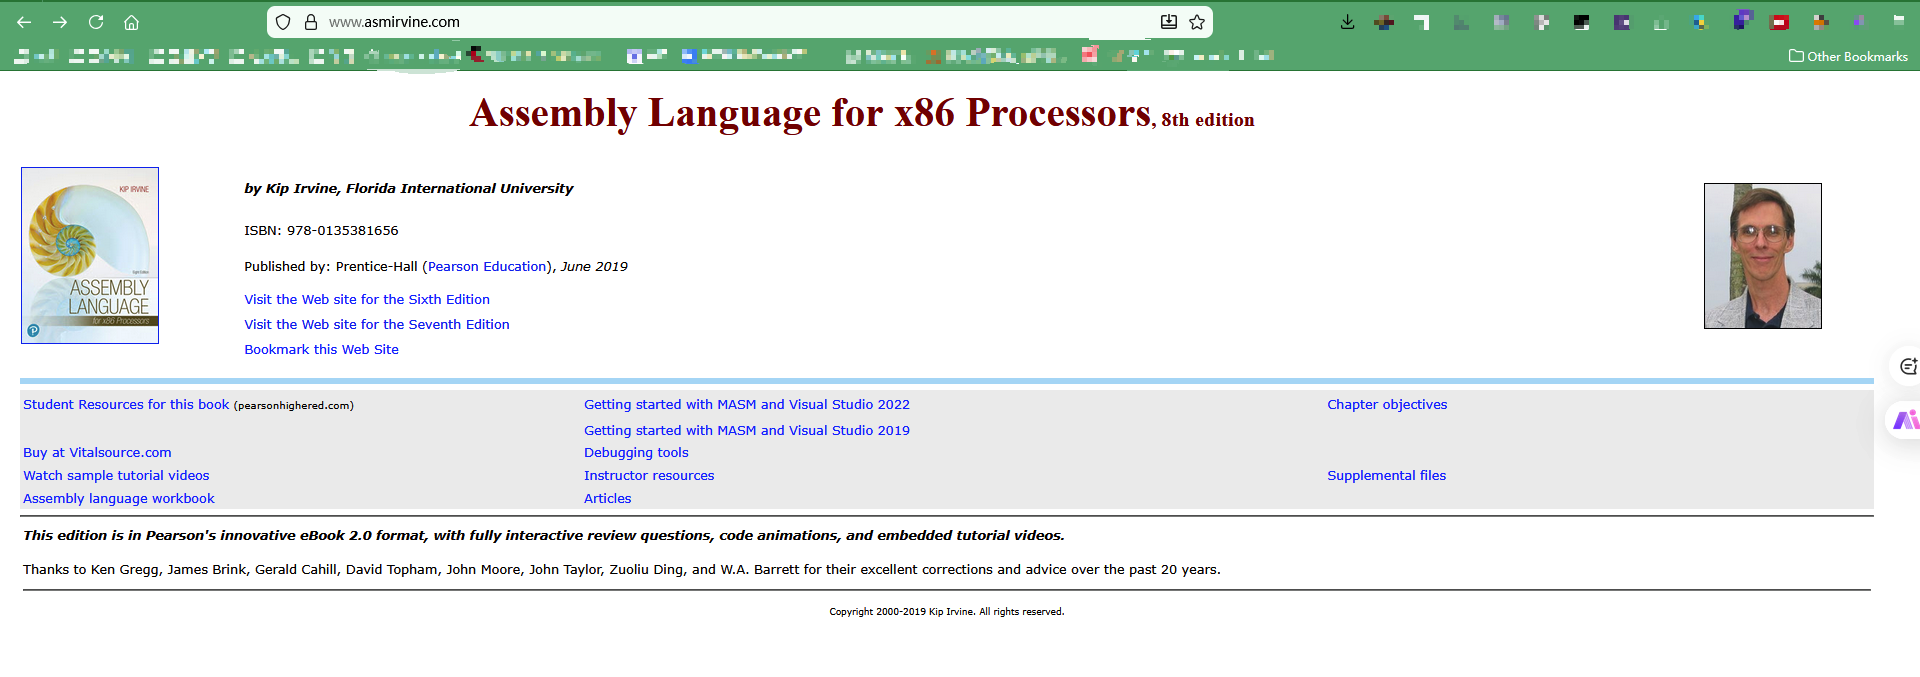Open the Debugging tools link
This screenshot has width=1920, height=677.
point(636,452)
